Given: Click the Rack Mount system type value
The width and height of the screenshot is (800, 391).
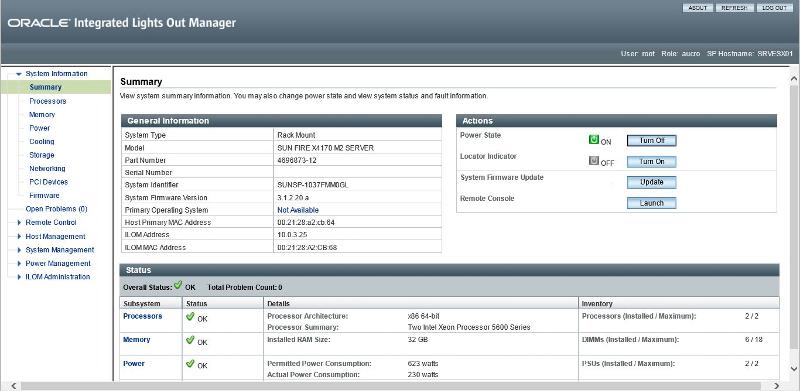Looking at the screenshot, I should 296,135.
